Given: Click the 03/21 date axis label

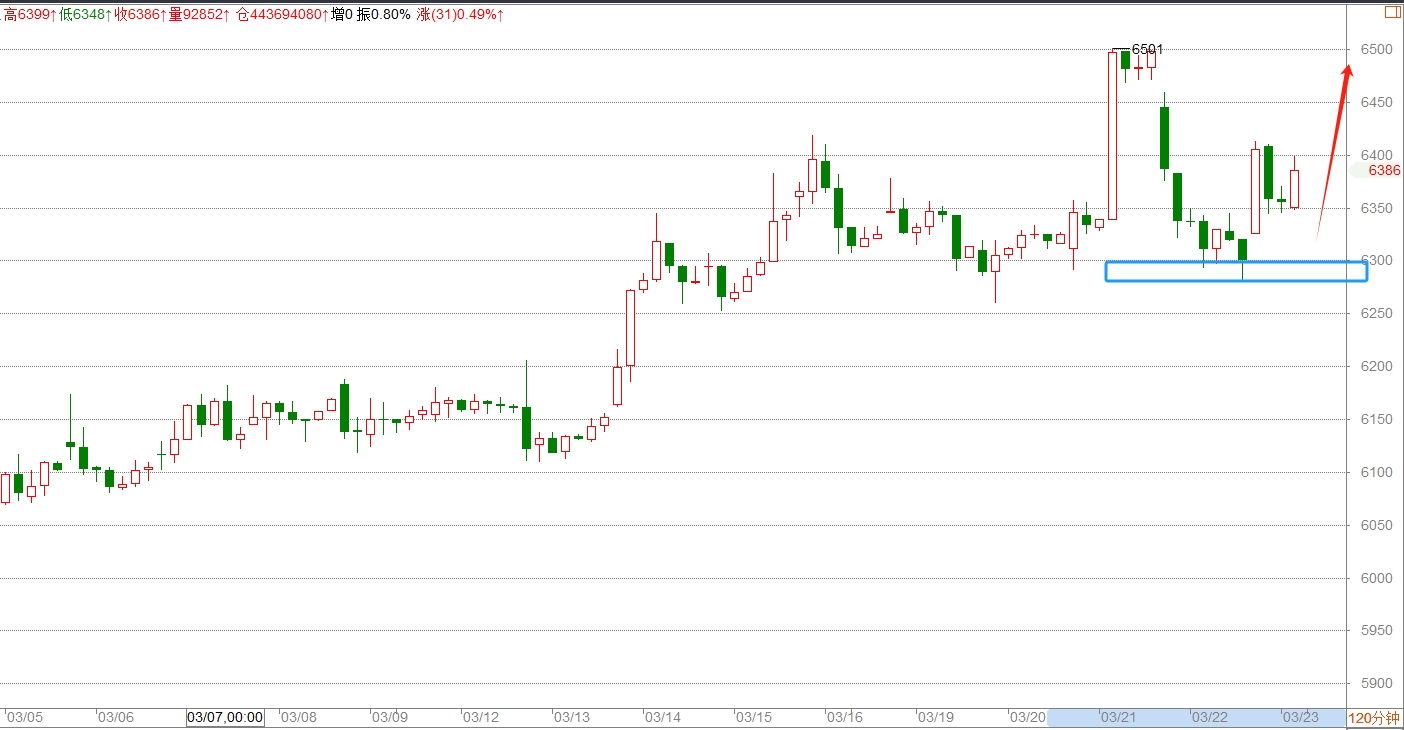Looking at the screenshot, I should [1119, 718].
